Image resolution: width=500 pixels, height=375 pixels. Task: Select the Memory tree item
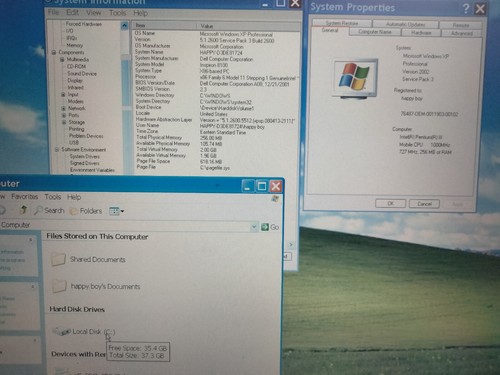click(75, 45)
